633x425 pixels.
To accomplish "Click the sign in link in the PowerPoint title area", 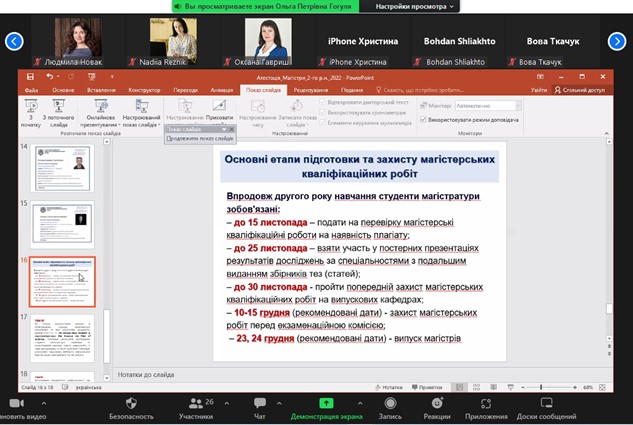I will pyautogui.click(x=539, y=90).
